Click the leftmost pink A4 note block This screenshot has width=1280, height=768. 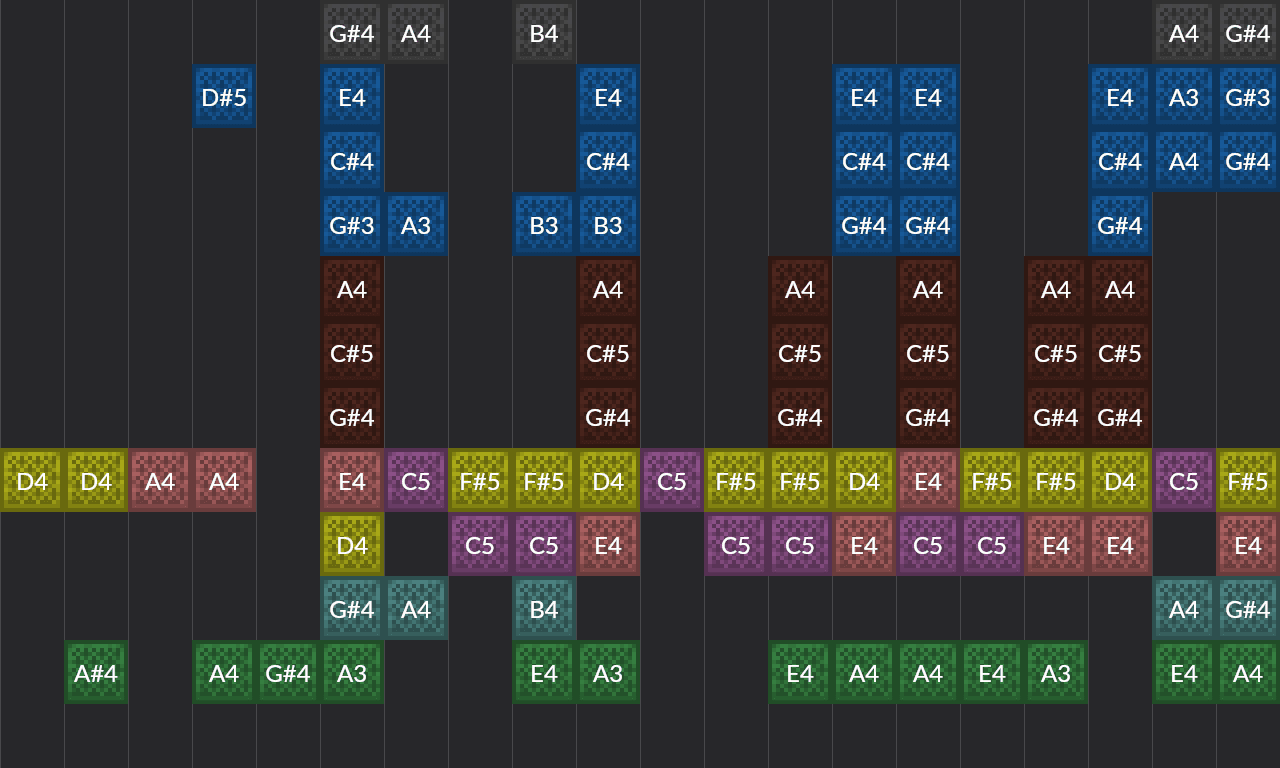click(x=160, y=481)
